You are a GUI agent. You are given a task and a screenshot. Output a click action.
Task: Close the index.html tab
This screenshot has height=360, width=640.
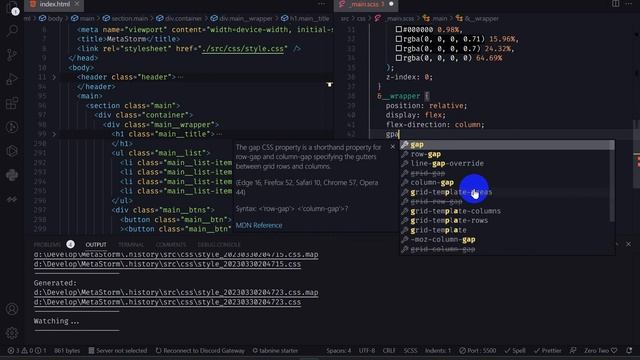pyautogui.click(x=77, y=4)
